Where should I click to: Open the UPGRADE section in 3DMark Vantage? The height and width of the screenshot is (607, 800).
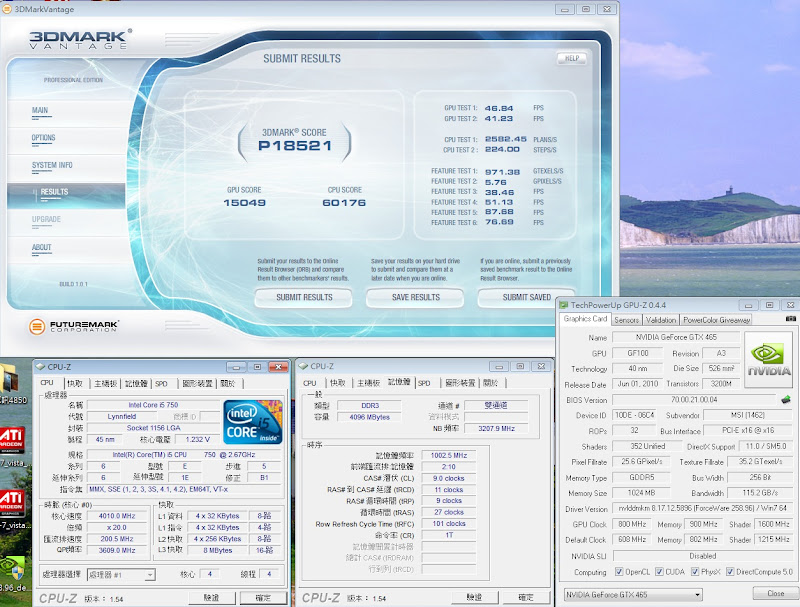(x=46, y=220)
